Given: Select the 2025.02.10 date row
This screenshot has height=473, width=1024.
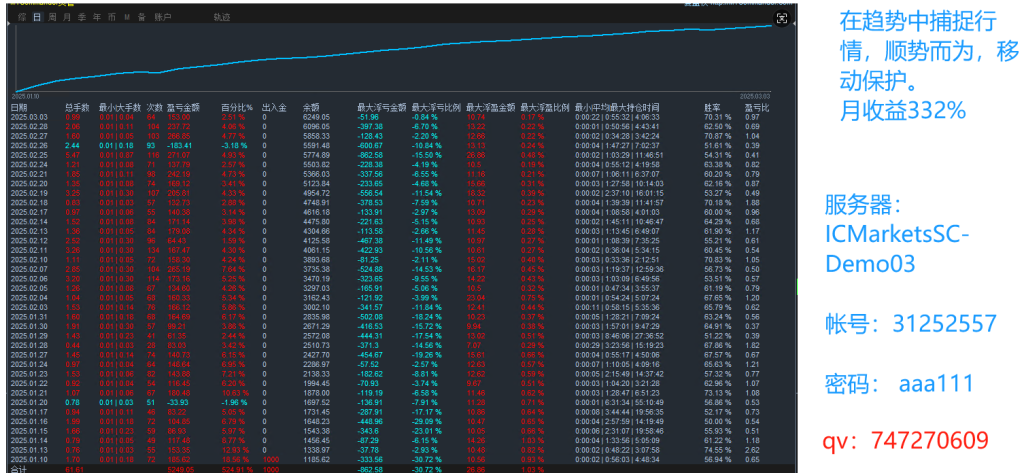Looking at the screenshot, I should (392, 261).
